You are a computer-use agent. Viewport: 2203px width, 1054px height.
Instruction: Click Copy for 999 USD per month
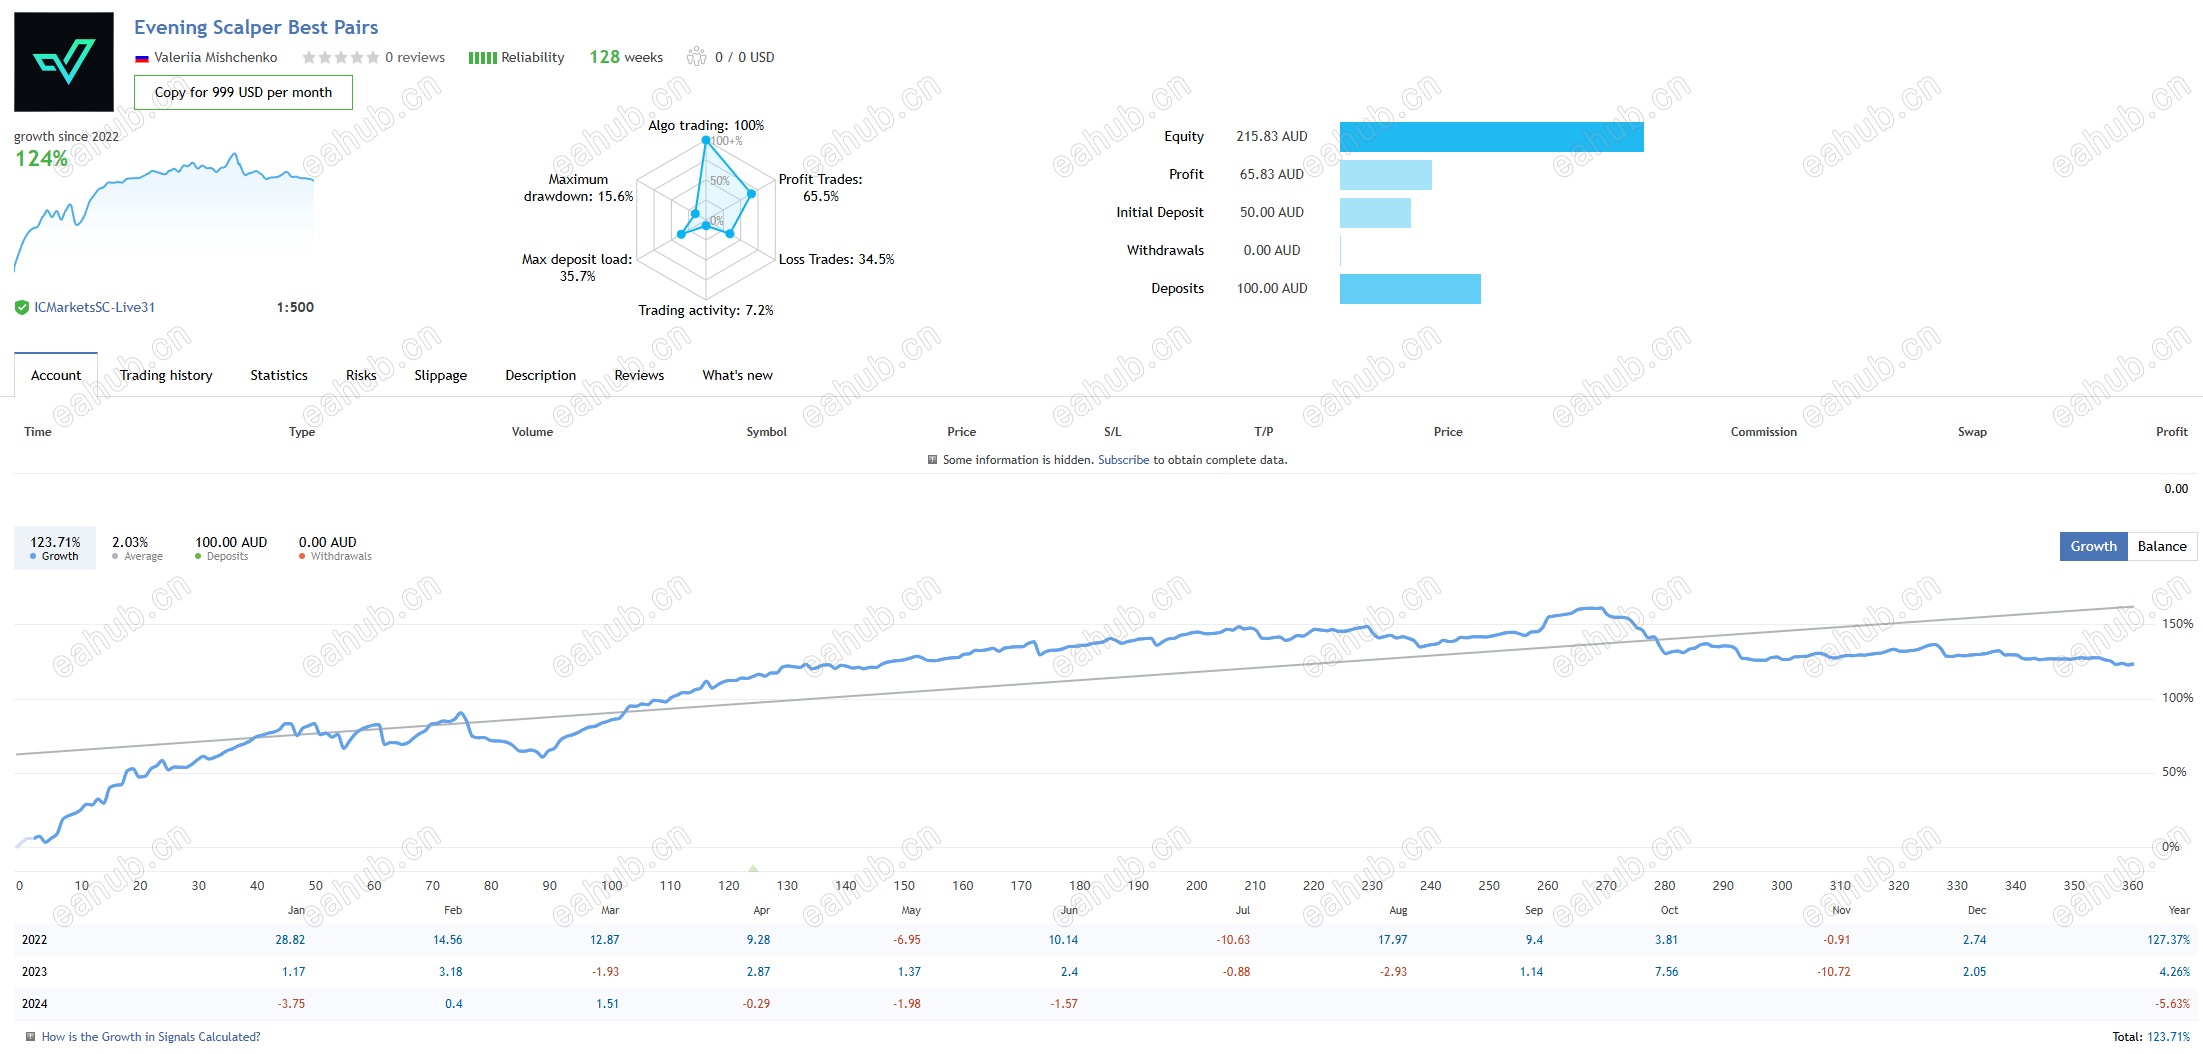(x=243, y=92)
